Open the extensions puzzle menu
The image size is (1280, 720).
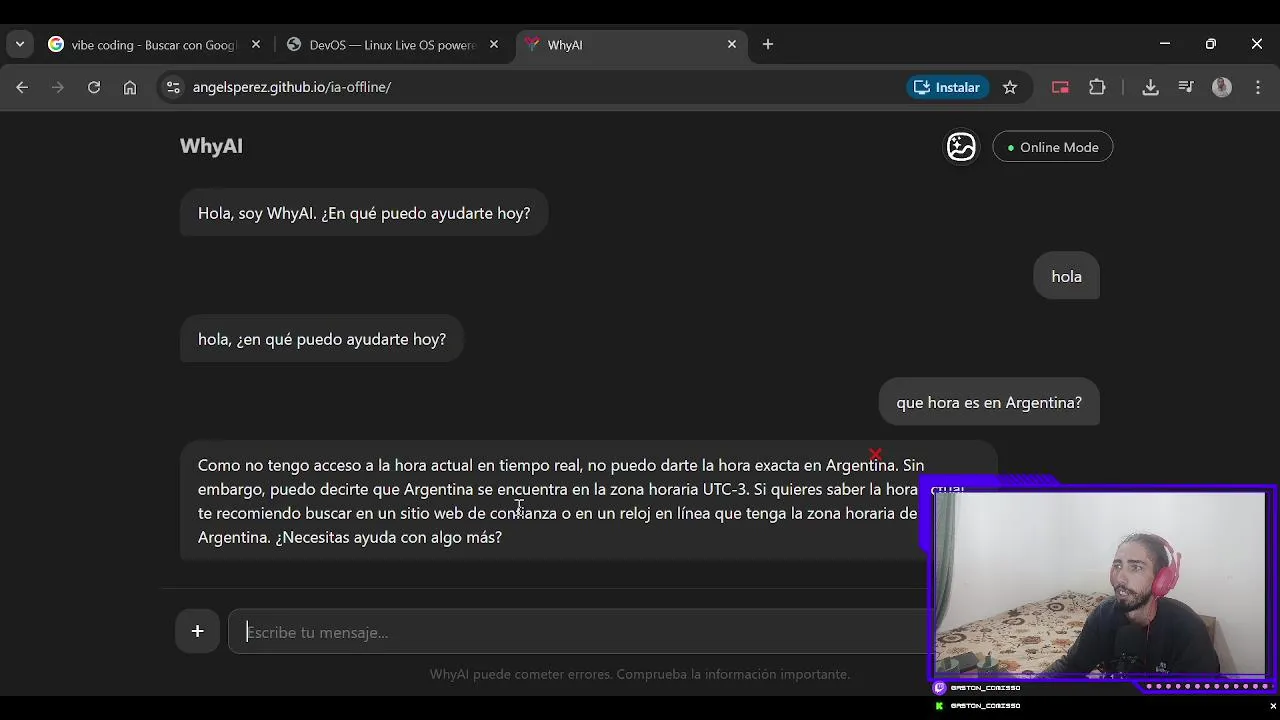tap(1097, 87)
